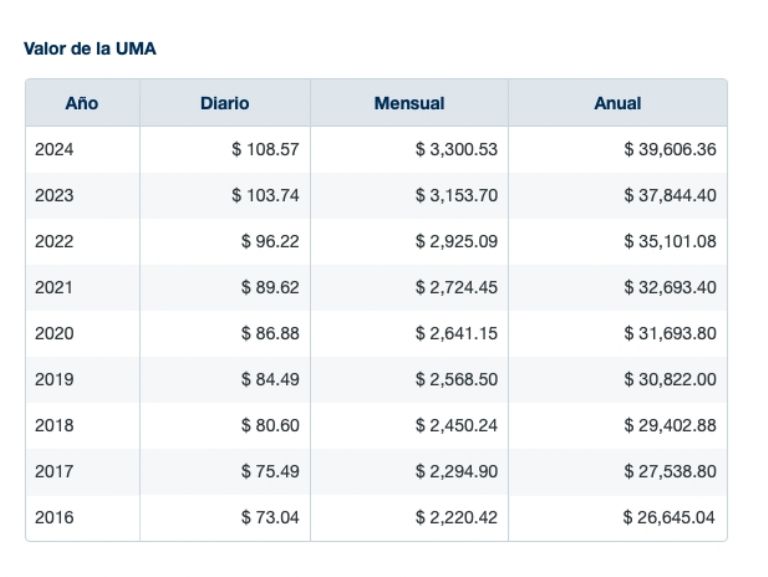Click monthly value $ 2,450.24
768x577 pixels.
click(456, 426)
